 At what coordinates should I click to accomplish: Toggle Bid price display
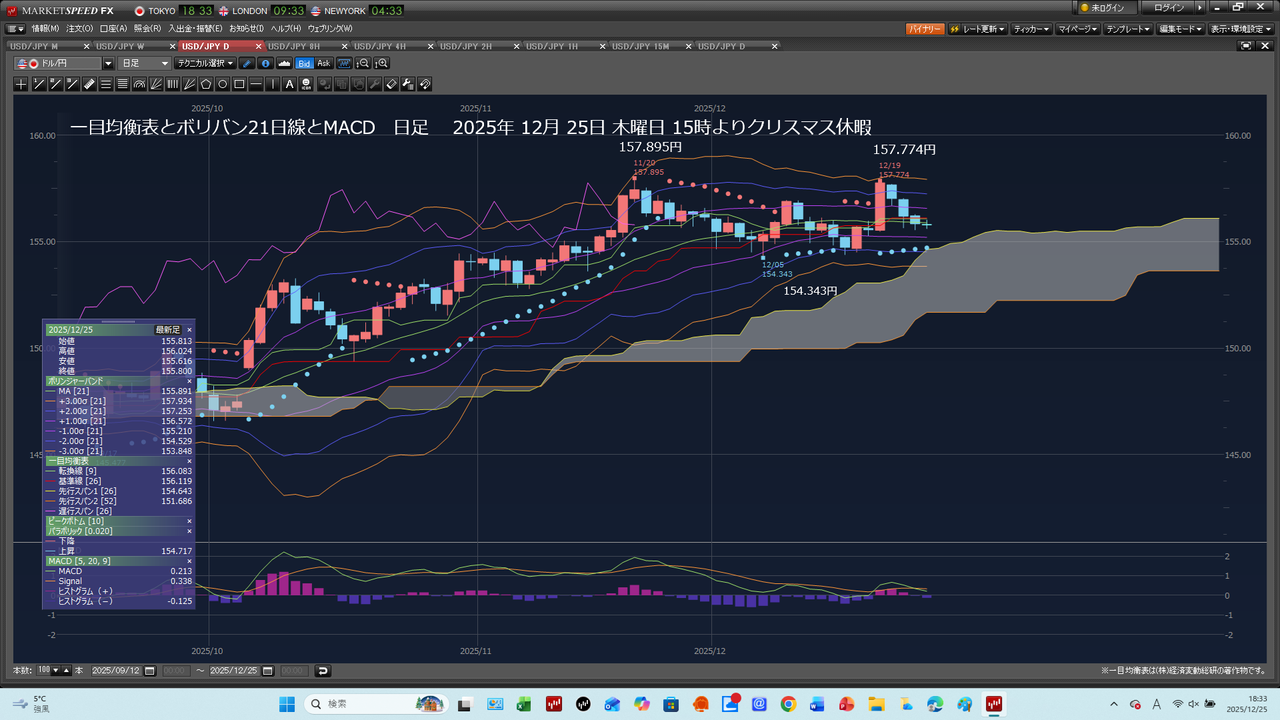point(304,64)
